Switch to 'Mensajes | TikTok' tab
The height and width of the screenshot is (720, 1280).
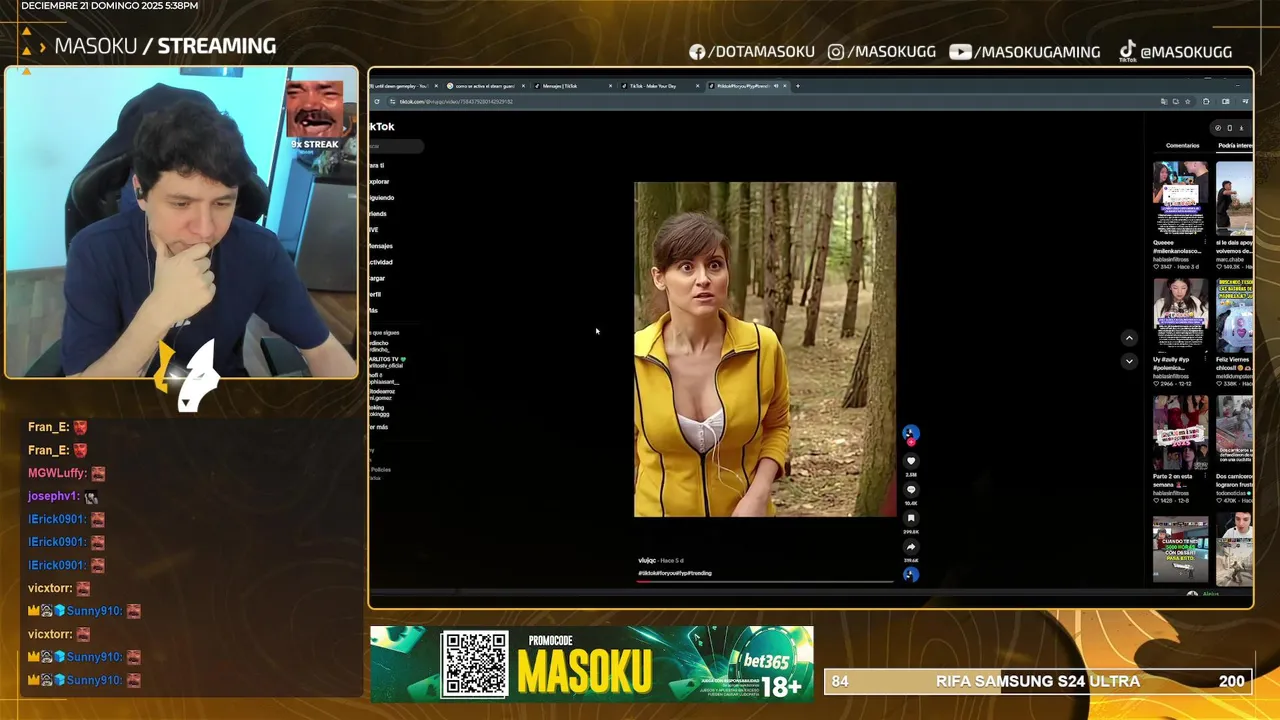(x=573, y=86)
